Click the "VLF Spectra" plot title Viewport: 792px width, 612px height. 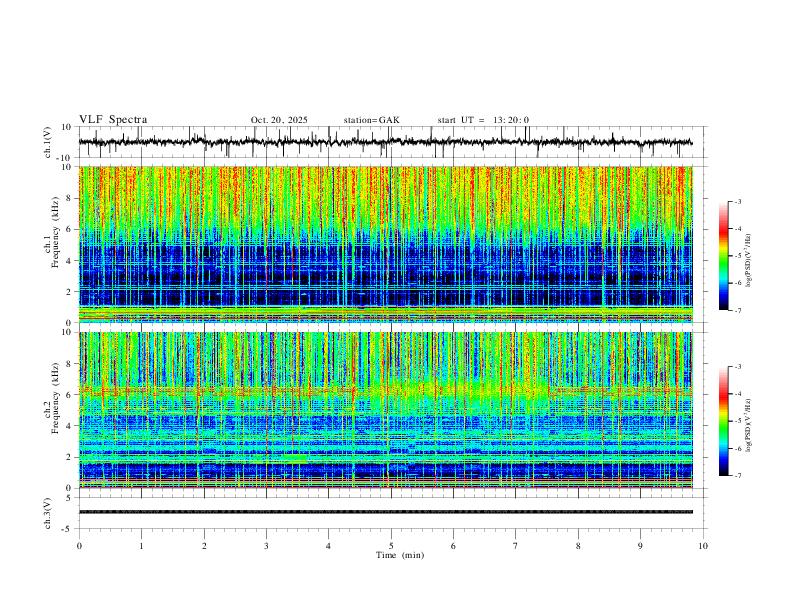113,120
